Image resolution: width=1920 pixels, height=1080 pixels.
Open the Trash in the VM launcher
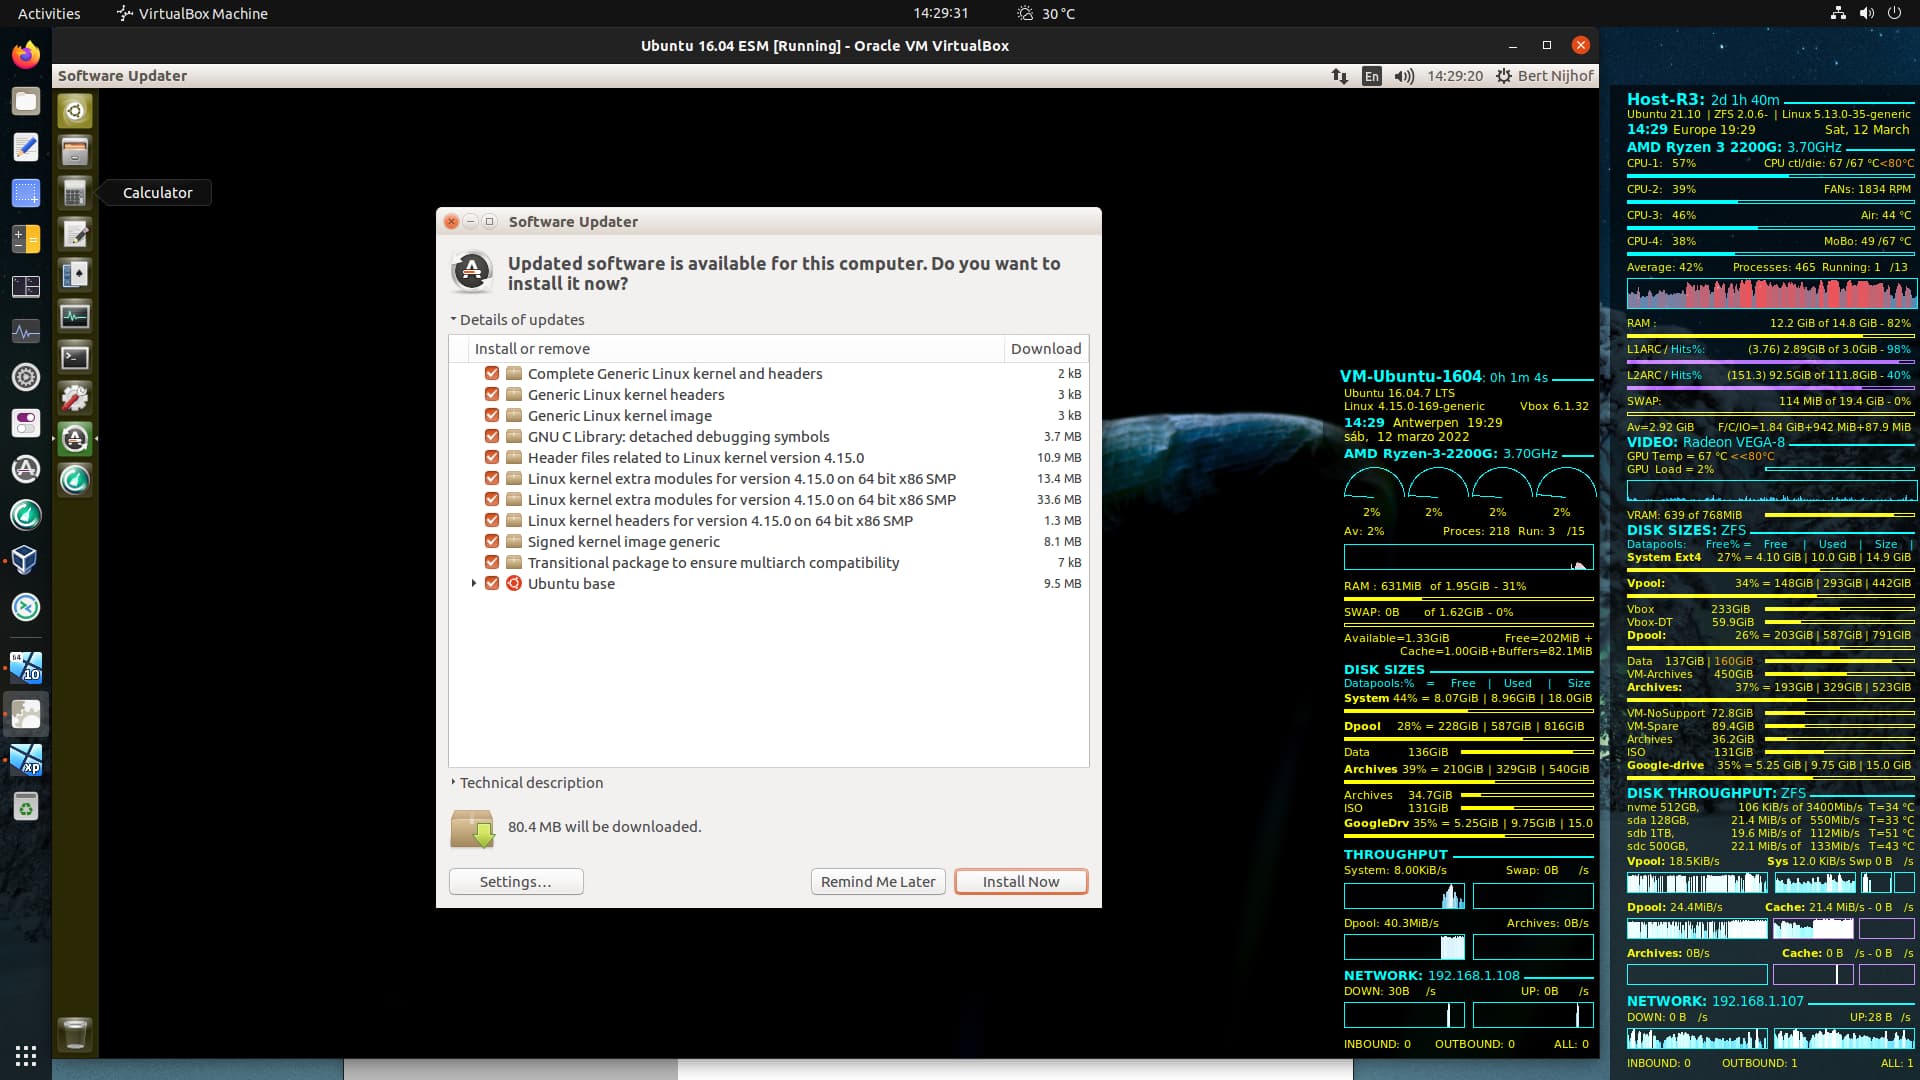coord(75,1034)
